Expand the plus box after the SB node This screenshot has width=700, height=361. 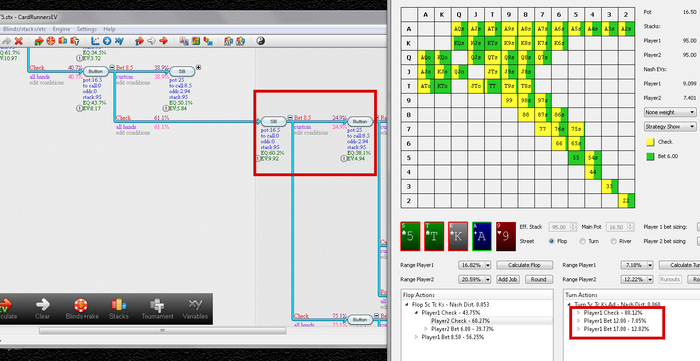(199, 67)
